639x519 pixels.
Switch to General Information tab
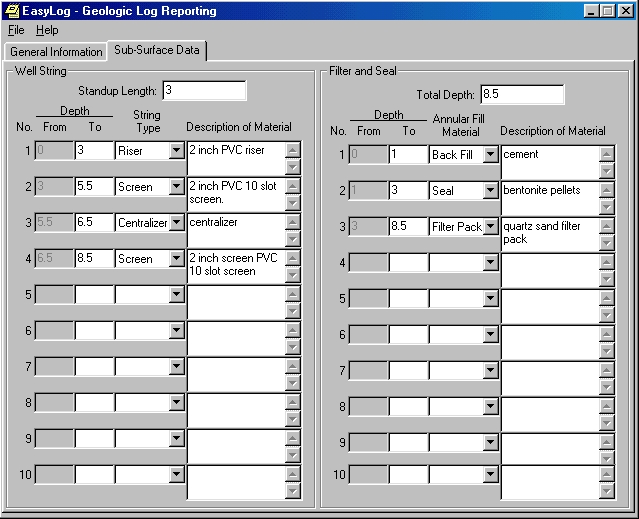pos(56,52)
